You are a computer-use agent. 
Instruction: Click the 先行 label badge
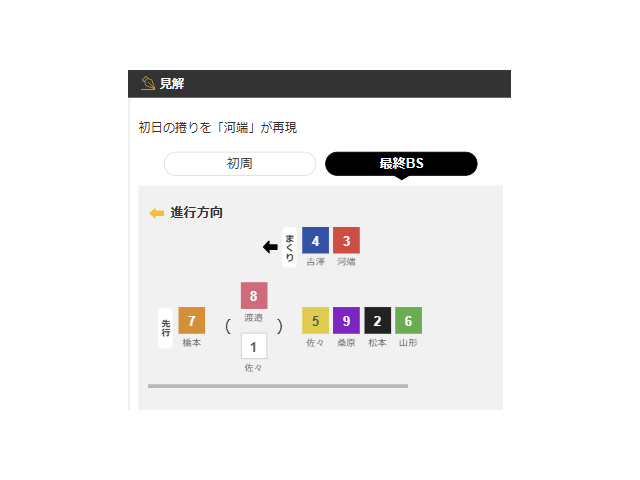165,328
